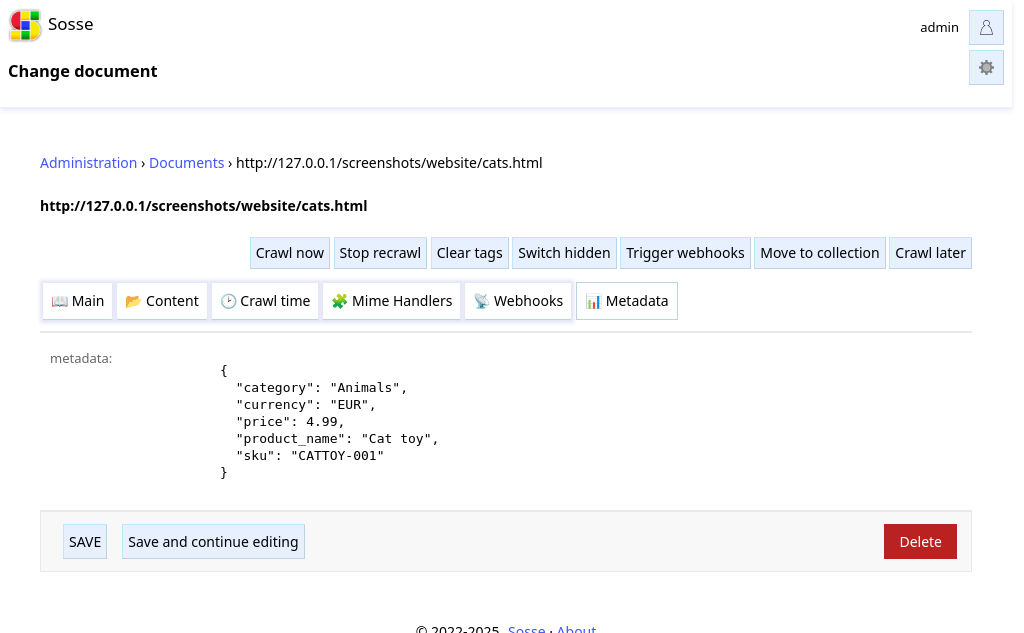Viewport: 1024px width, 633px height.
Task: Click the Sosse logo icon
Action: 25,25
